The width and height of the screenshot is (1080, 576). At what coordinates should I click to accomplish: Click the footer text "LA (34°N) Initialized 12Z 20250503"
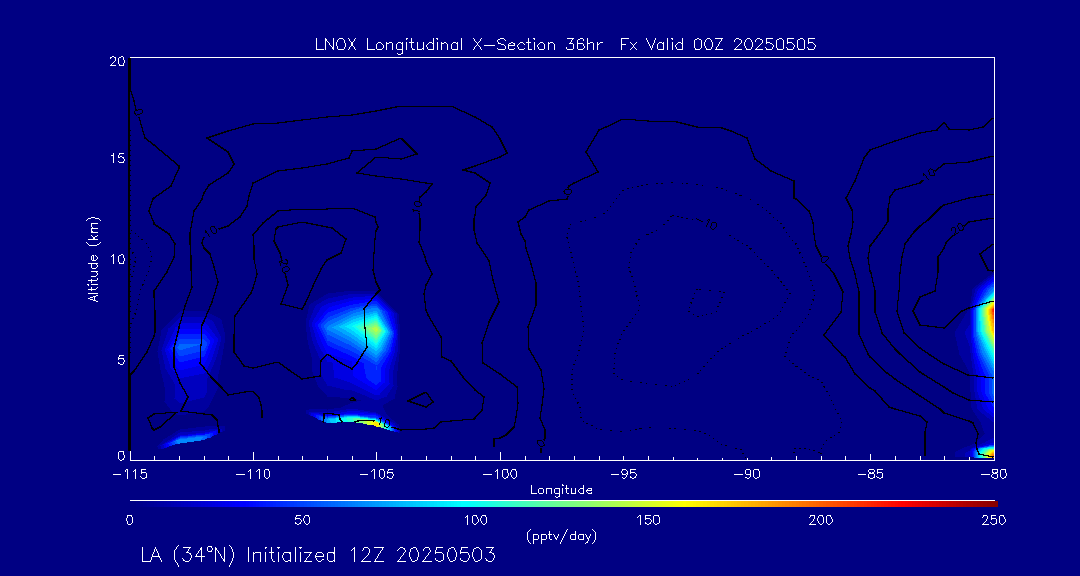318,556
